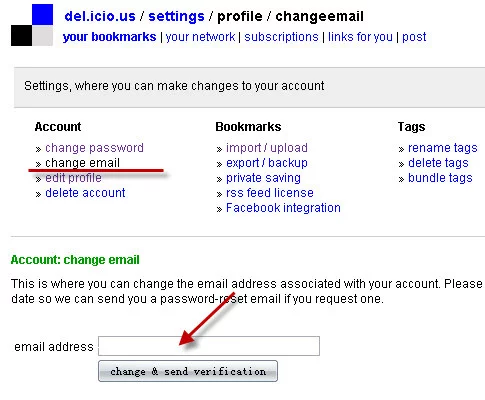Go to settings in the breadcrumb
Viewport: 485px width, 400px height.
[x=176, y=16]
